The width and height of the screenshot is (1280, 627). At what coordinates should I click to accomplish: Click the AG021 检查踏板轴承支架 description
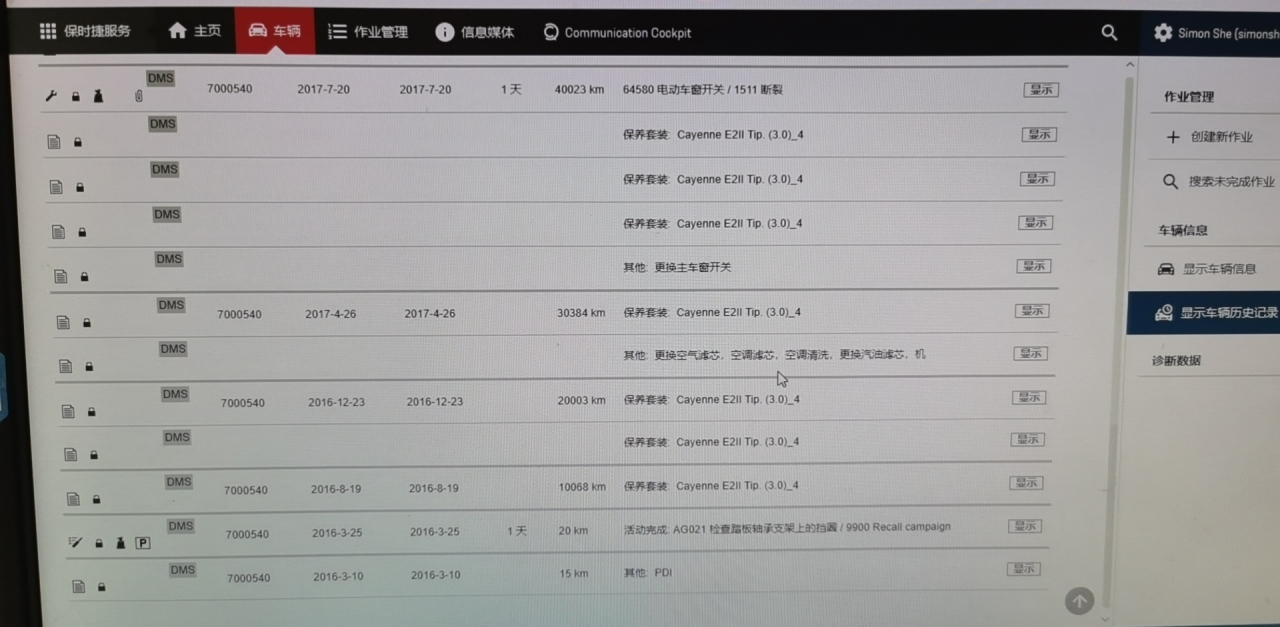[x=787, y=527]
